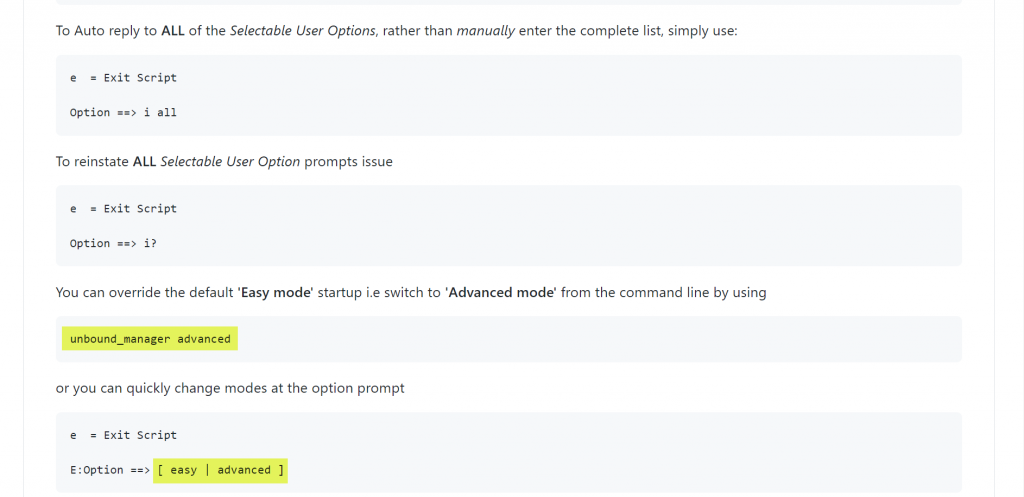Click bold 'Easy mode' text

[x=276, y=293]
